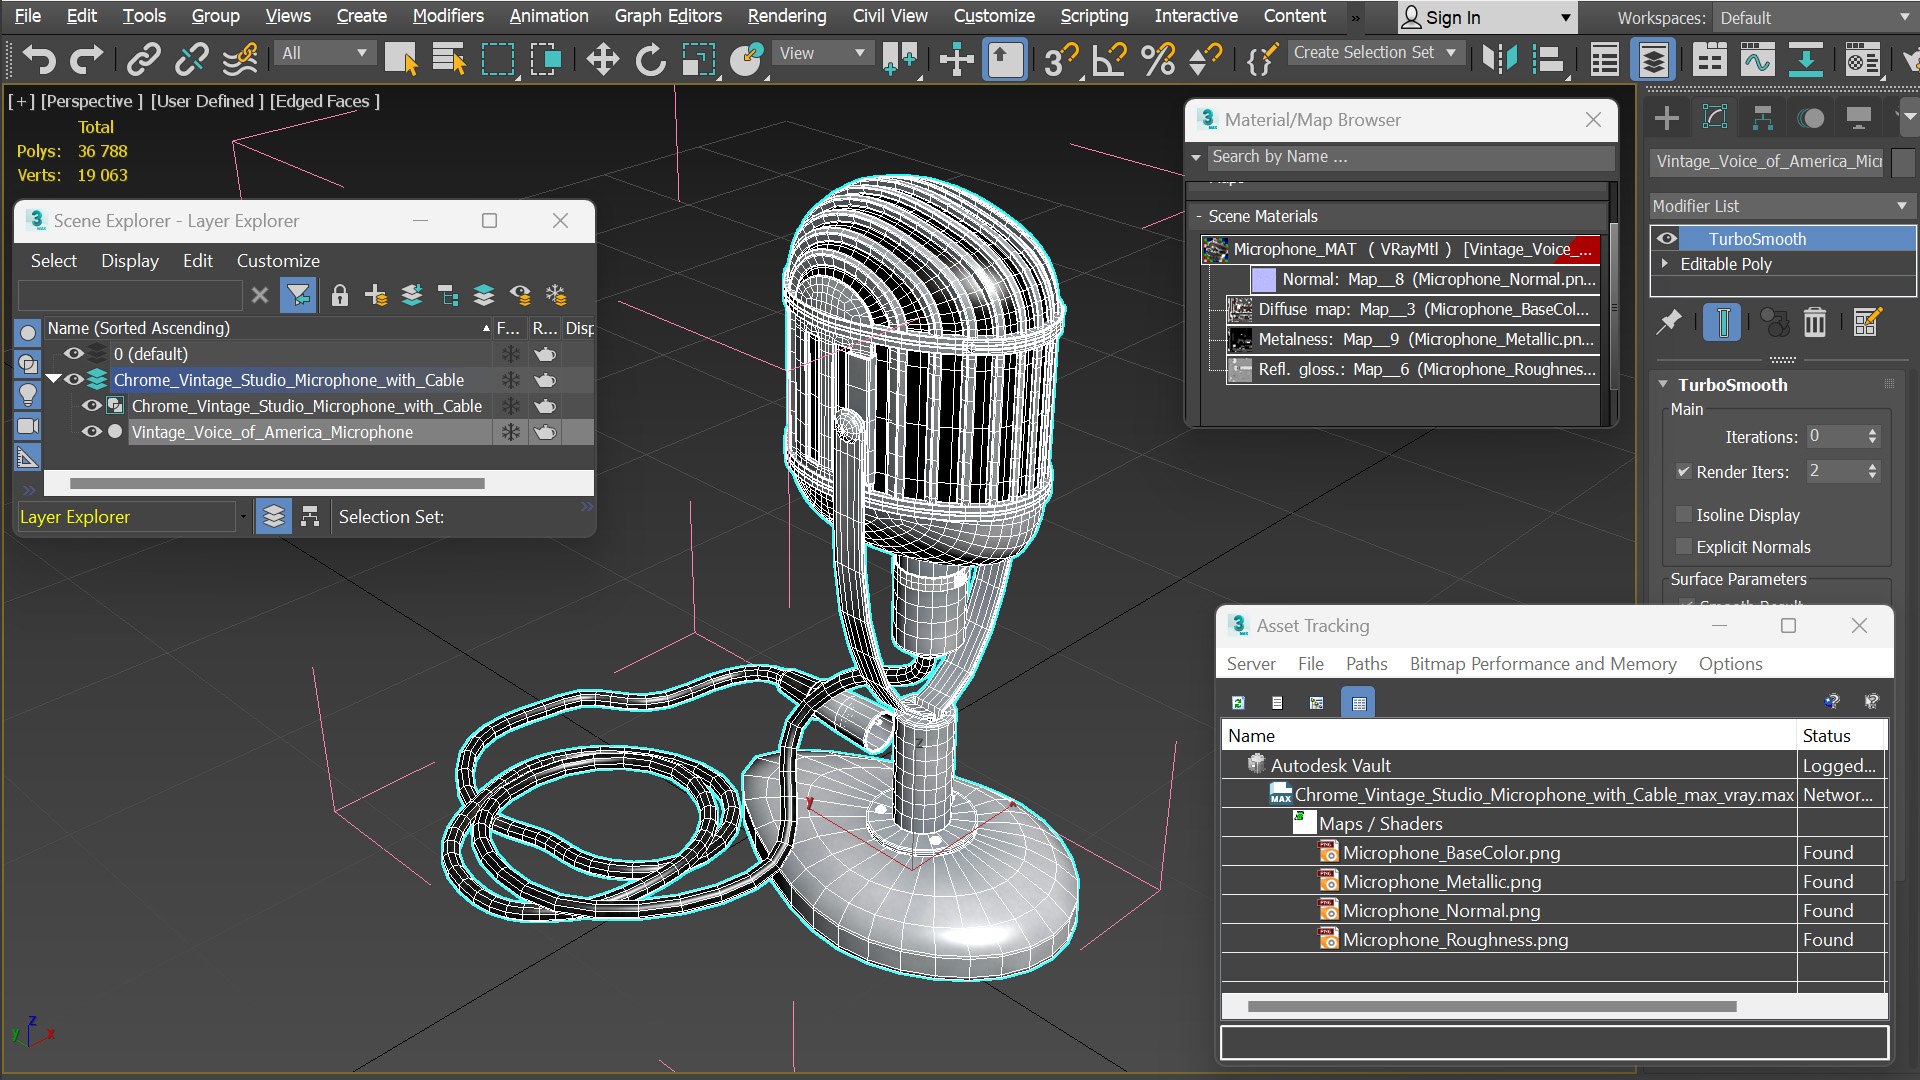
Task: Toggle TurboSmooth modifier eye icon
Action: (x=1667, y=239)
